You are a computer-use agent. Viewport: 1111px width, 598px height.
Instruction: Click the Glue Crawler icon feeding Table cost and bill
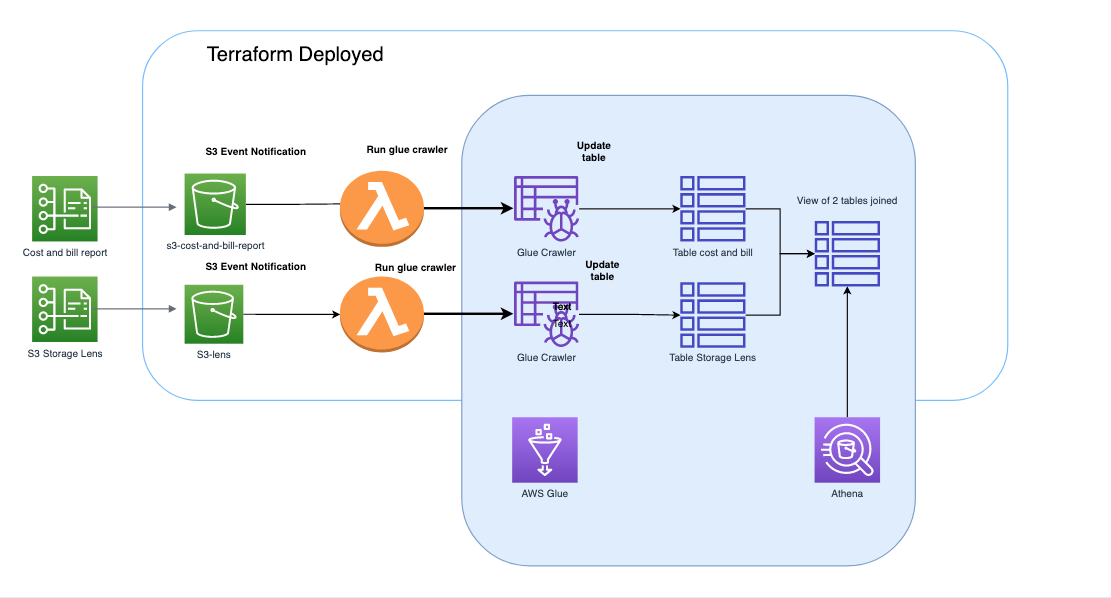tap(547, 209)
